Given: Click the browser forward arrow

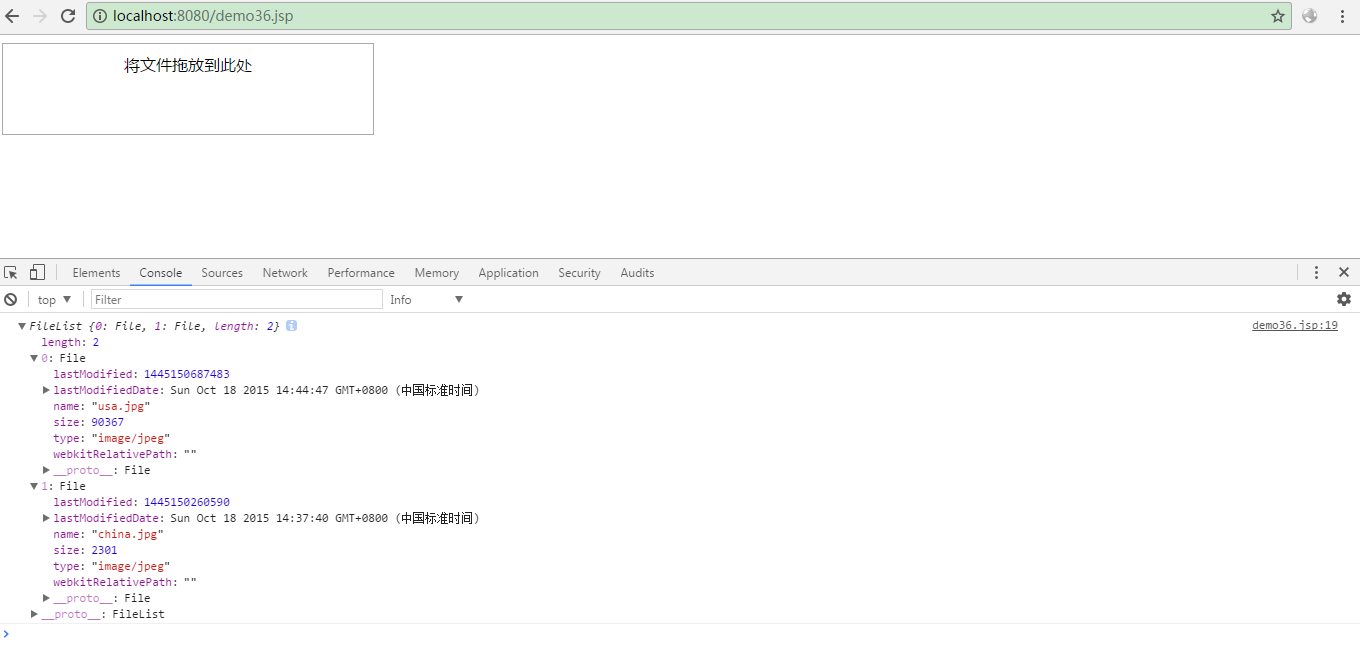Looking at the screenshot, I should [40, 16].
